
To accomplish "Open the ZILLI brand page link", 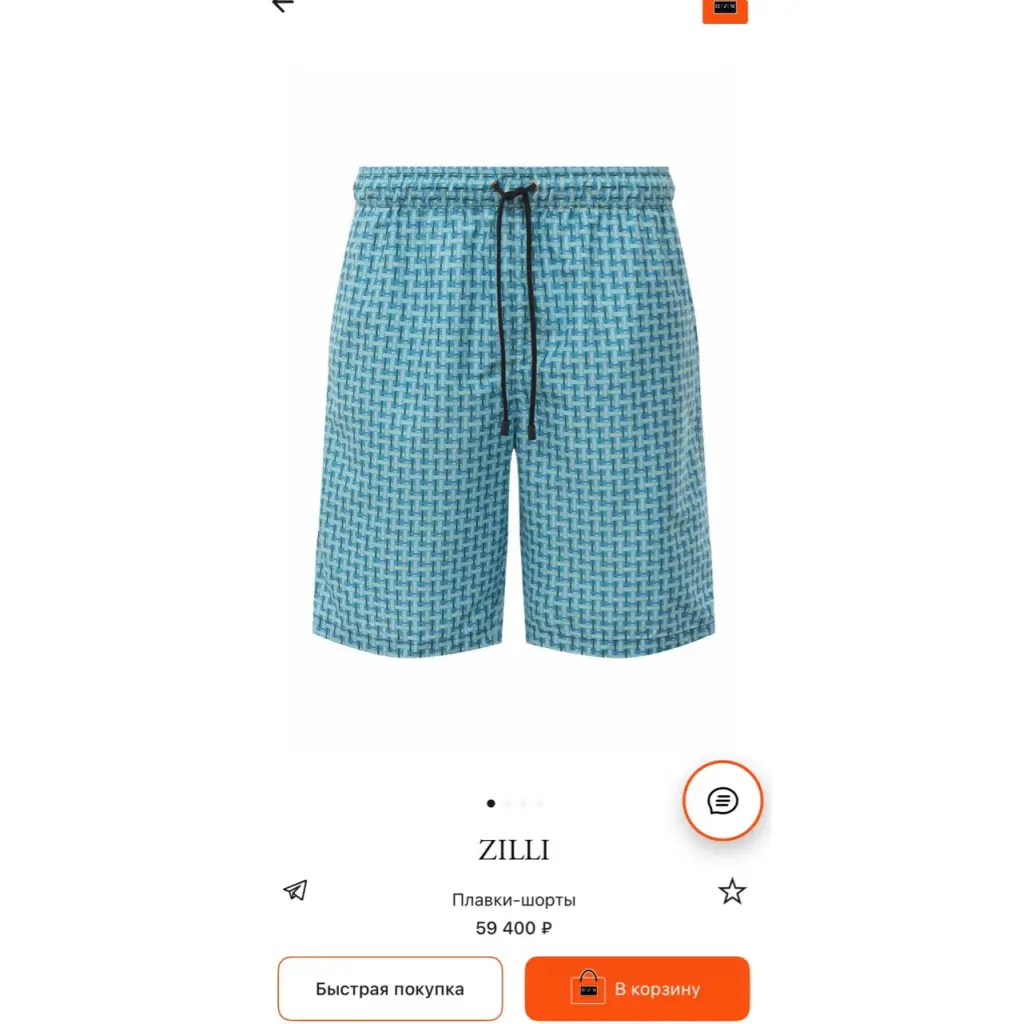I will [514, 850].
